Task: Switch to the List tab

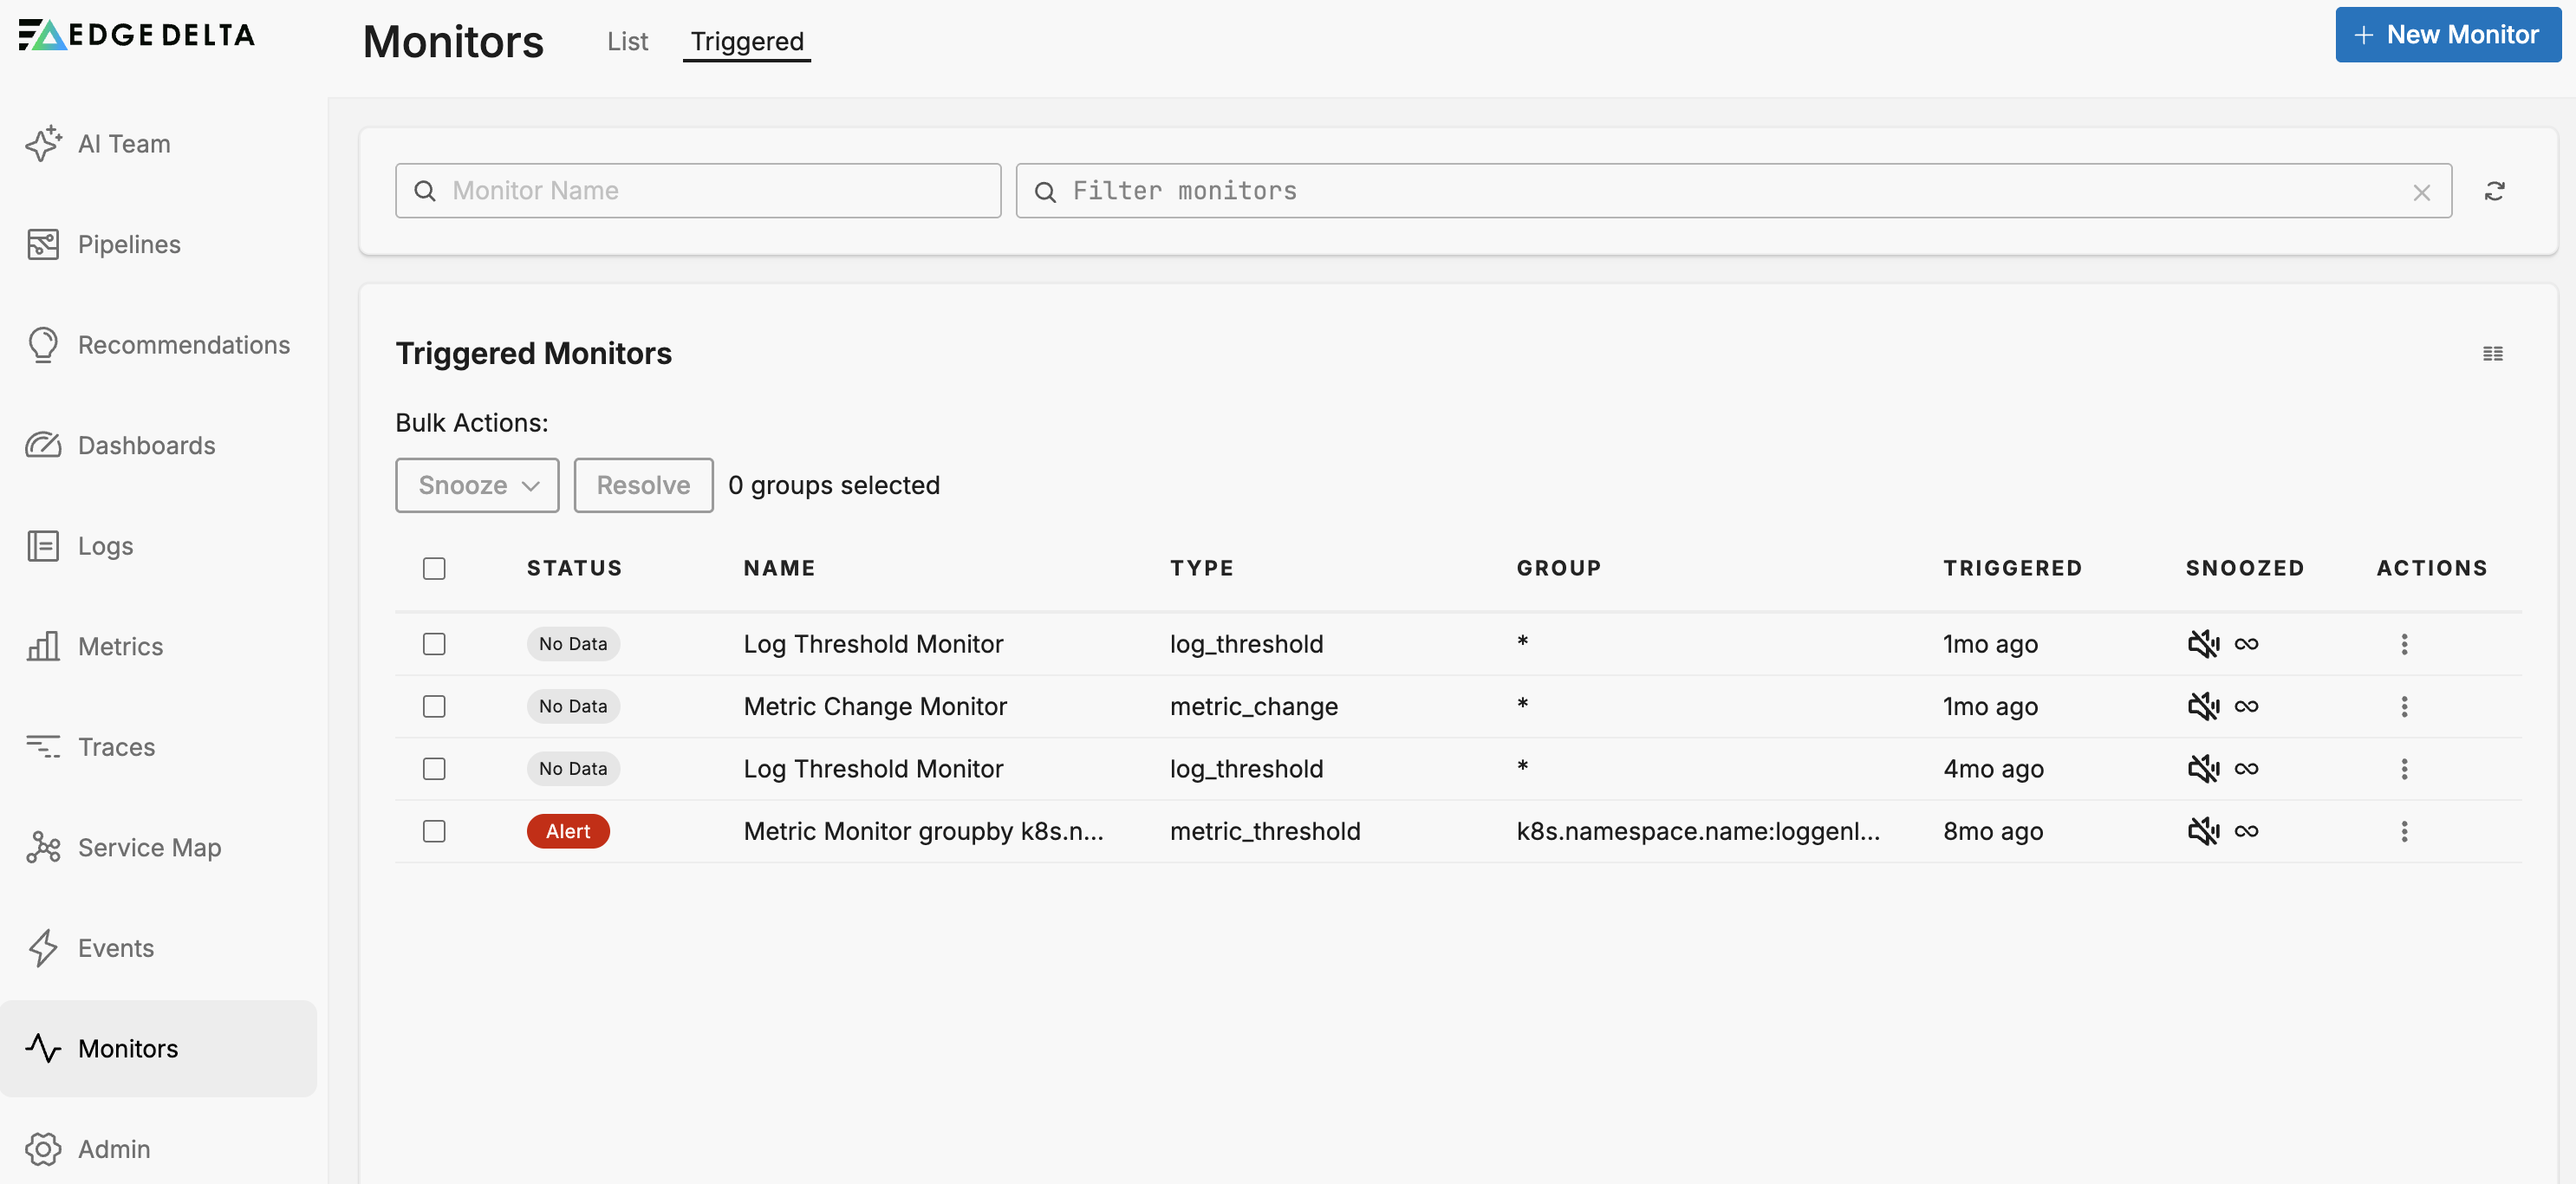Action: pyautogui.click(x=627, y=41)
